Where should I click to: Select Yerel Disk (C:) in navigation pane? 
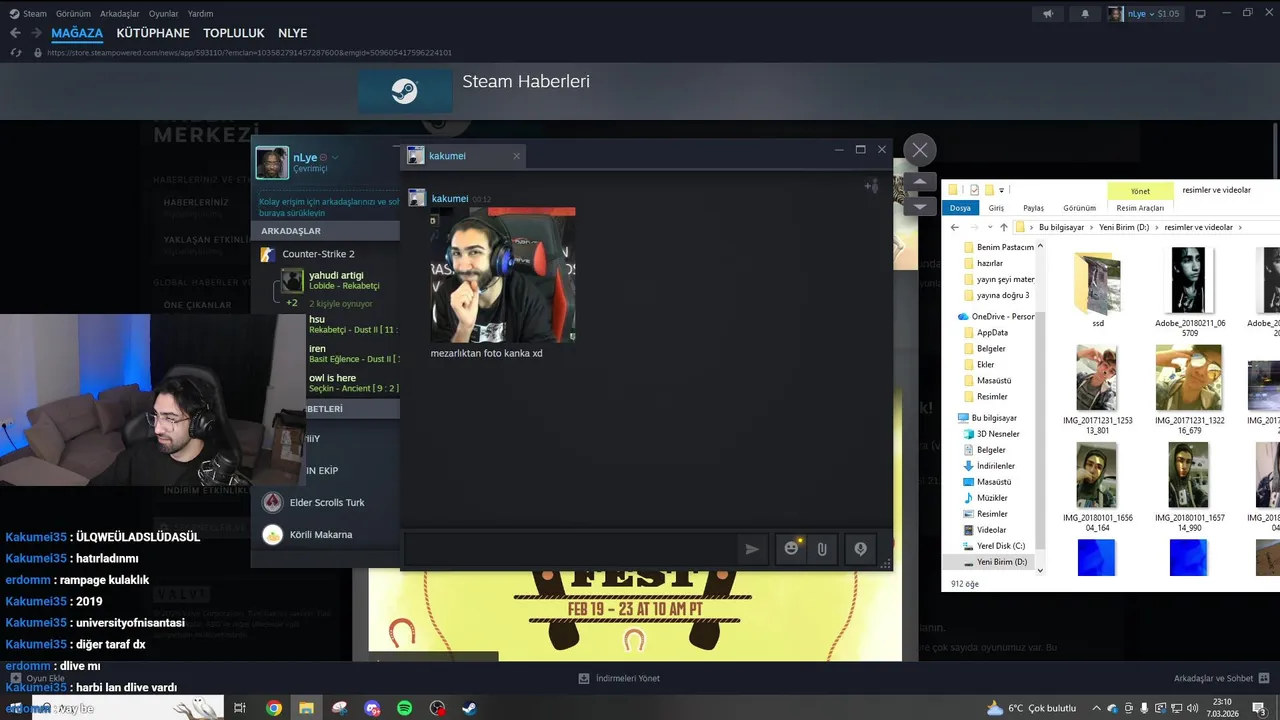(1000, 546)
